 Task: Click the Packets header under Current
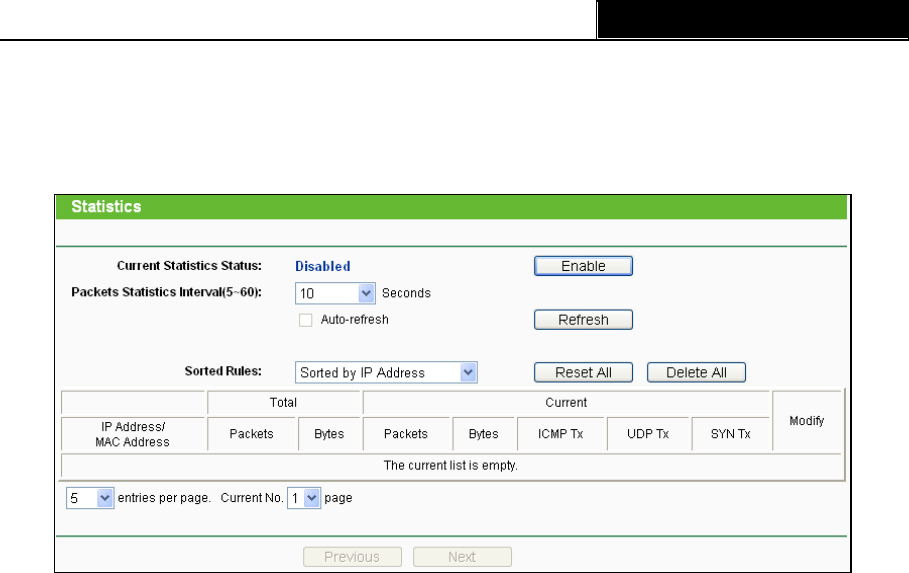(406, 434)
